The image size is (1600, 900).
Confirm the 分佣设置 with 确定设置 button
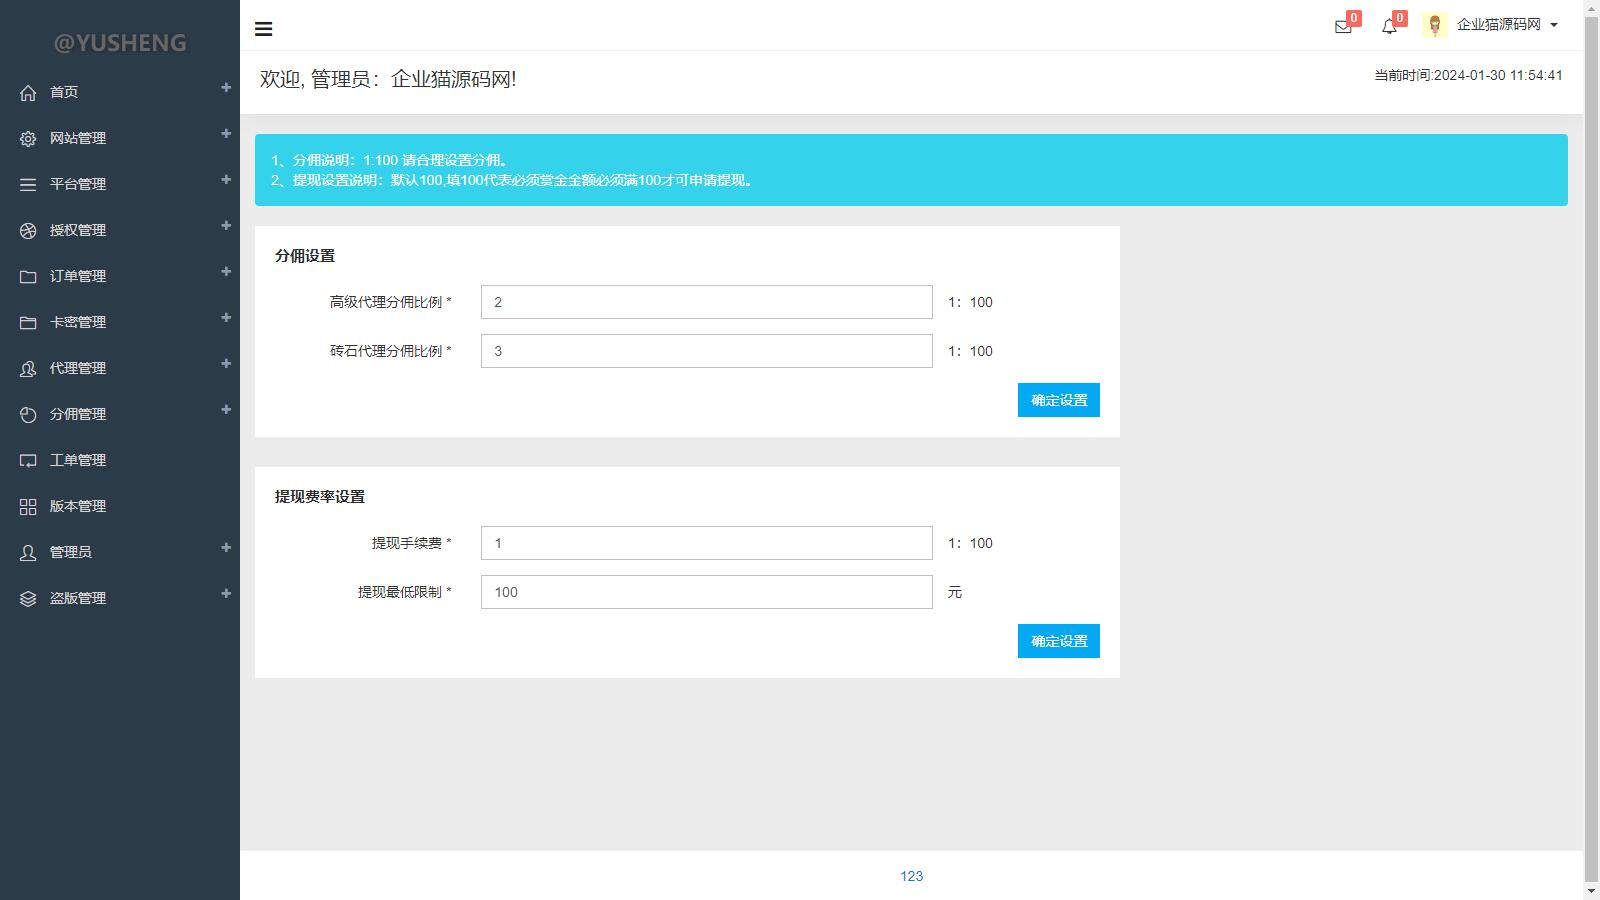point(1058,400)
